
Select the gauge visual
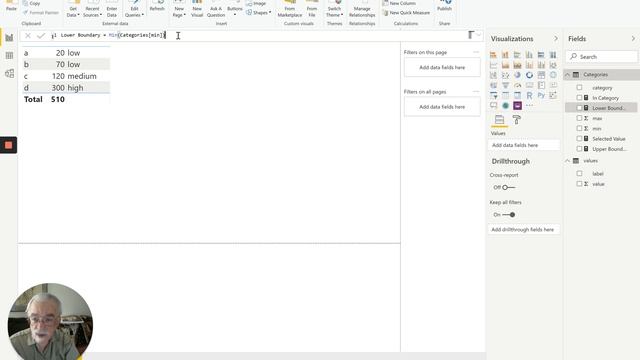pos(517,85)
